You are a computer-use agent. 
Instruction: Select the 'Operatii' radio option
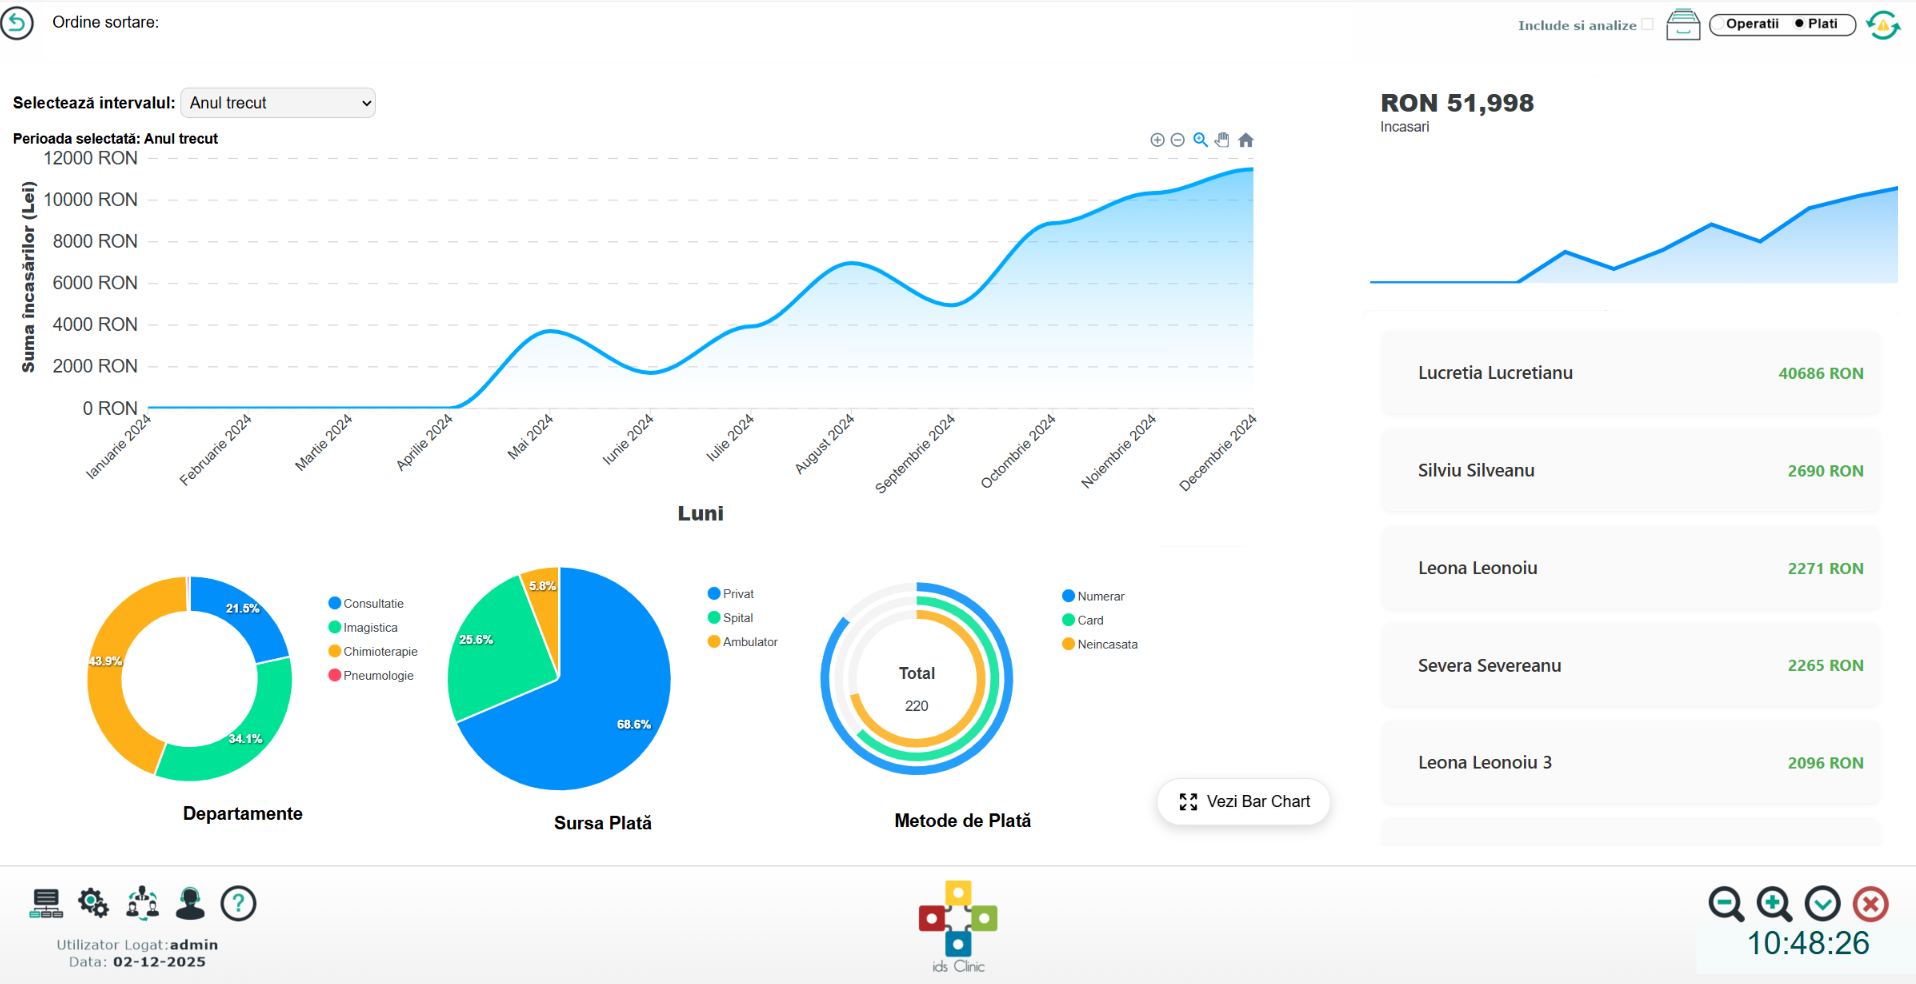pos(1719,24)
